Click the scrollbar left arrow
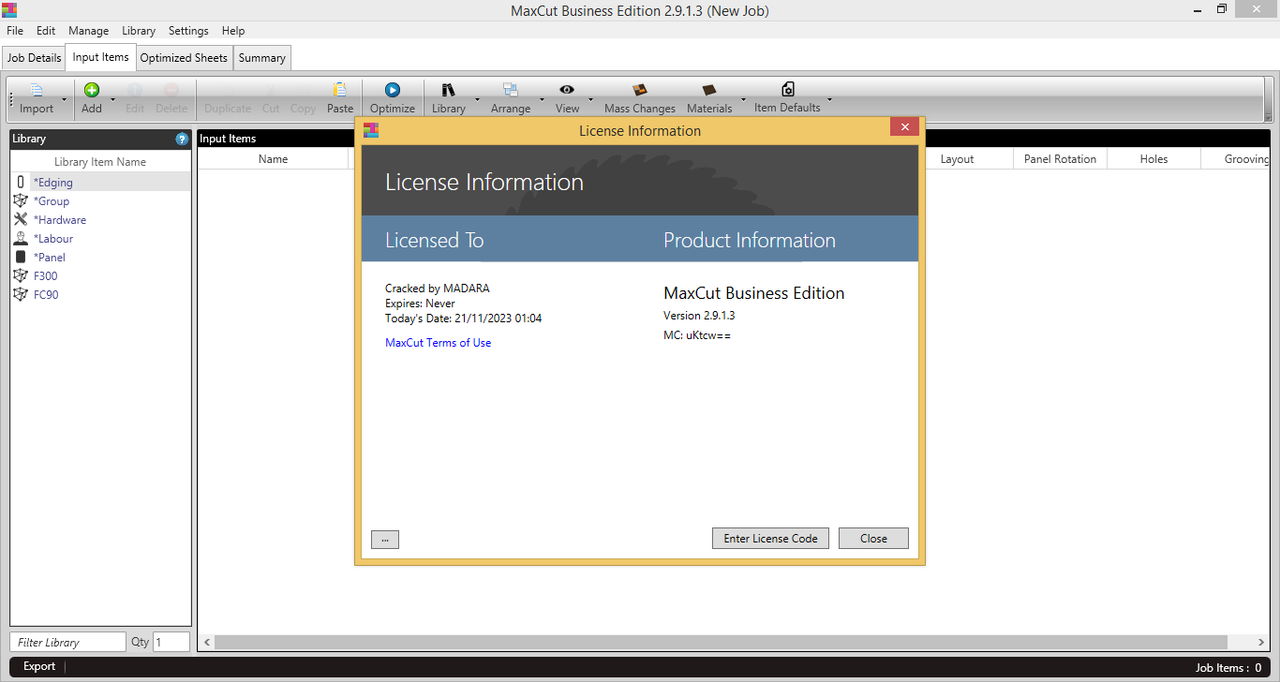Image resolution: width=1280 pixels, height=682 pixels. coord(207,642)
